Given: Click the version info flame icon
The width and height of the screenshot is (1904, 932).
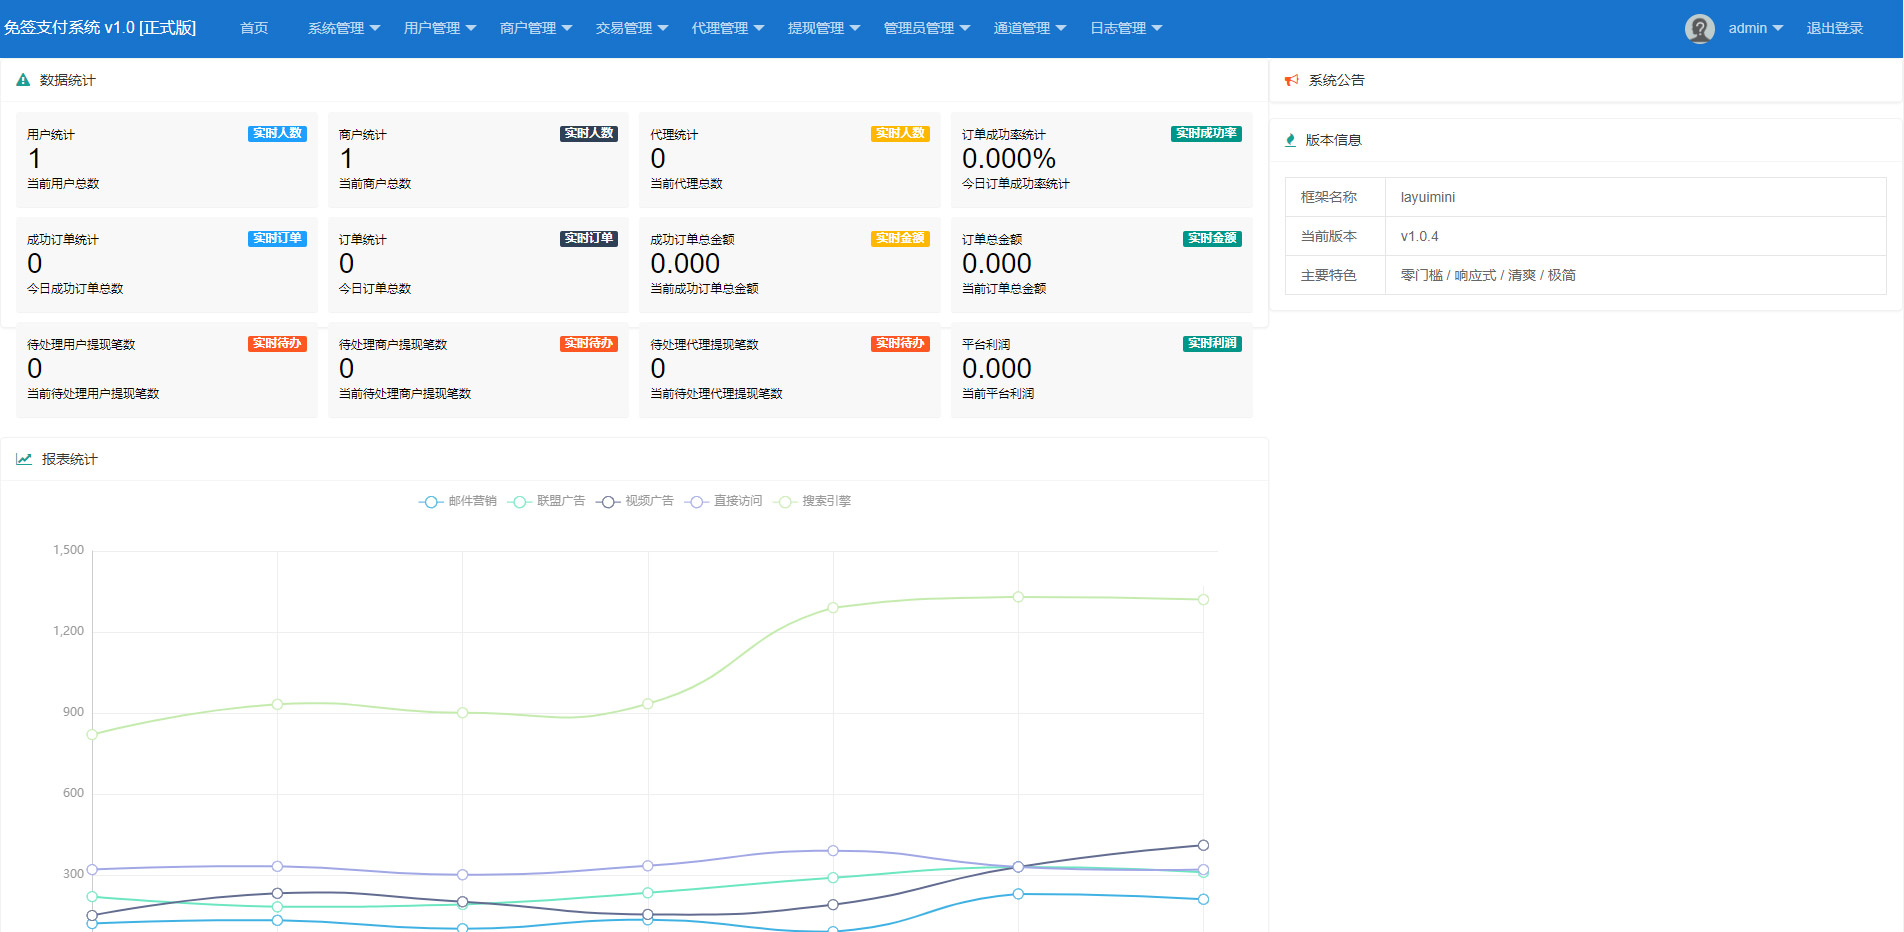Looking at the screenshot, I should (1290, 140).
